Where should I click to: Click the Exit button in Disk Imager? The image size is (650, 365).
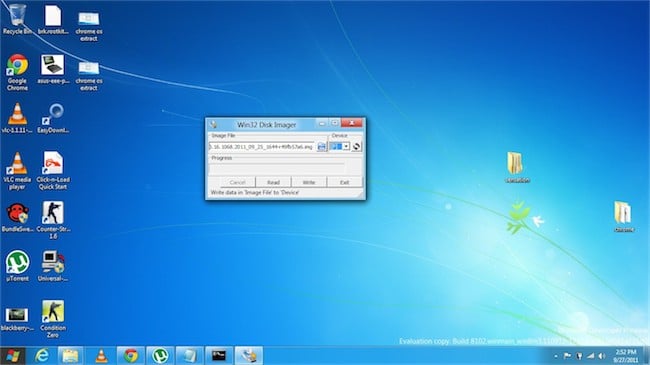344,182
